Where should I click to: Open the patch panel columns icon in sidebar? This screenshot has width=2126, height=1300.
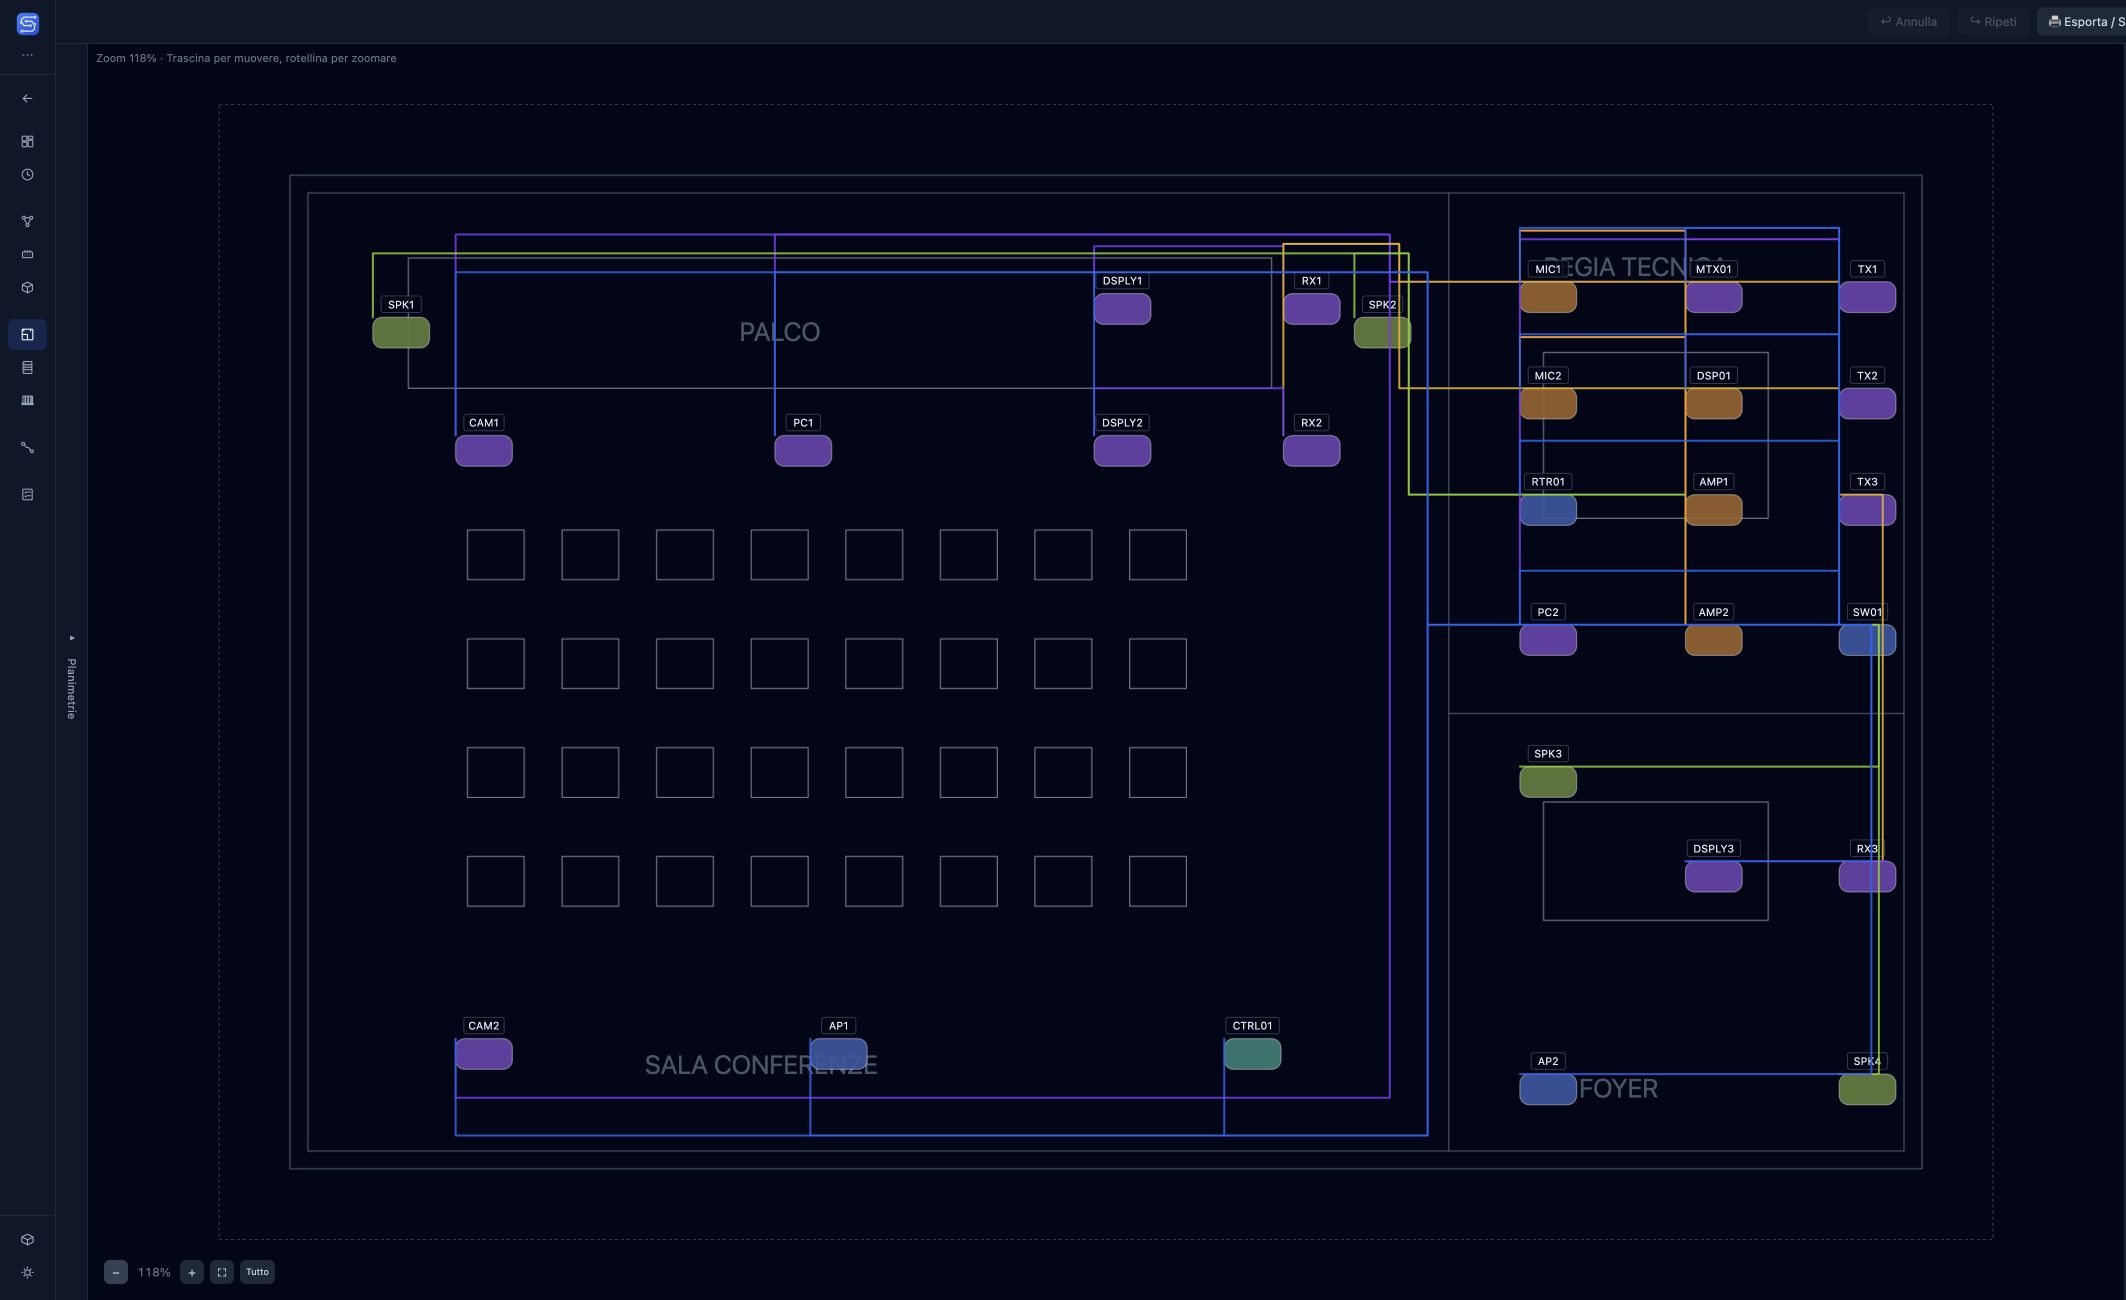[27, 400]
